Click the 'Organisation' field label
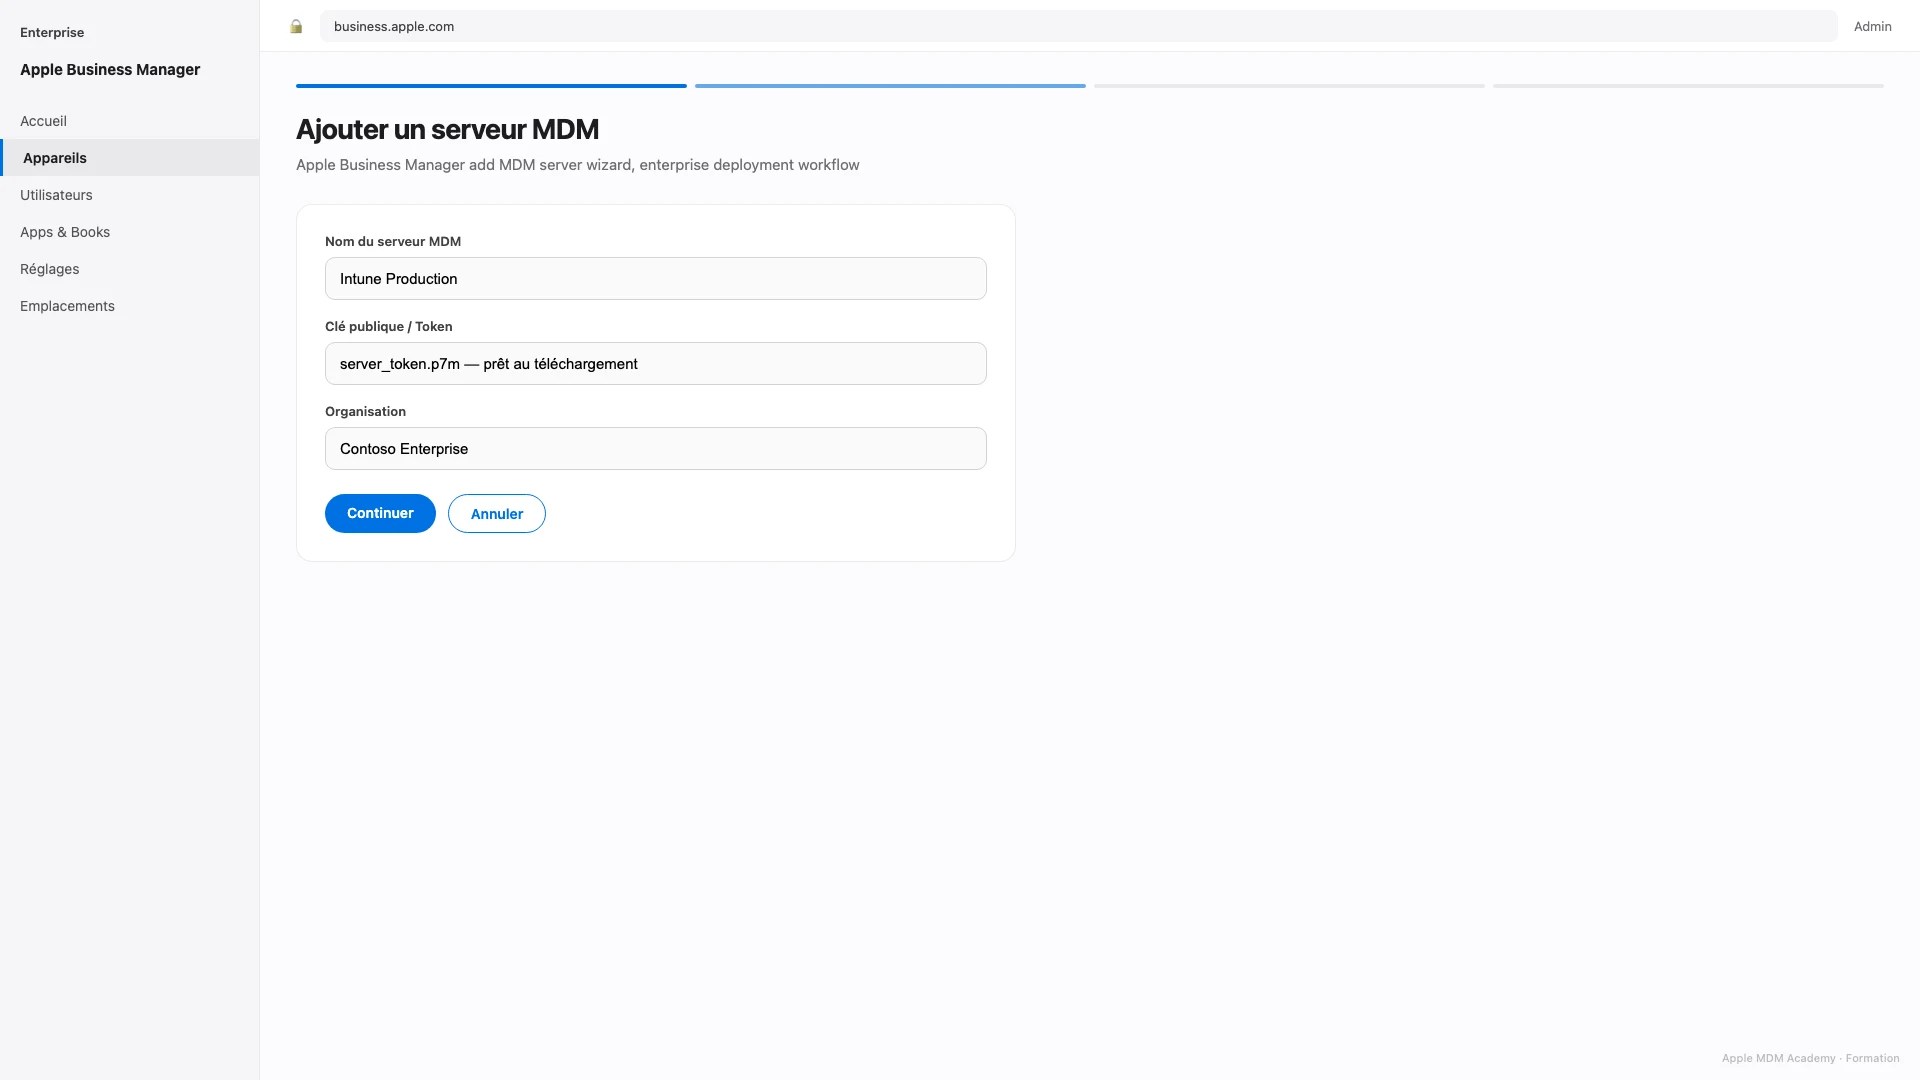 [x=365, y=412]
